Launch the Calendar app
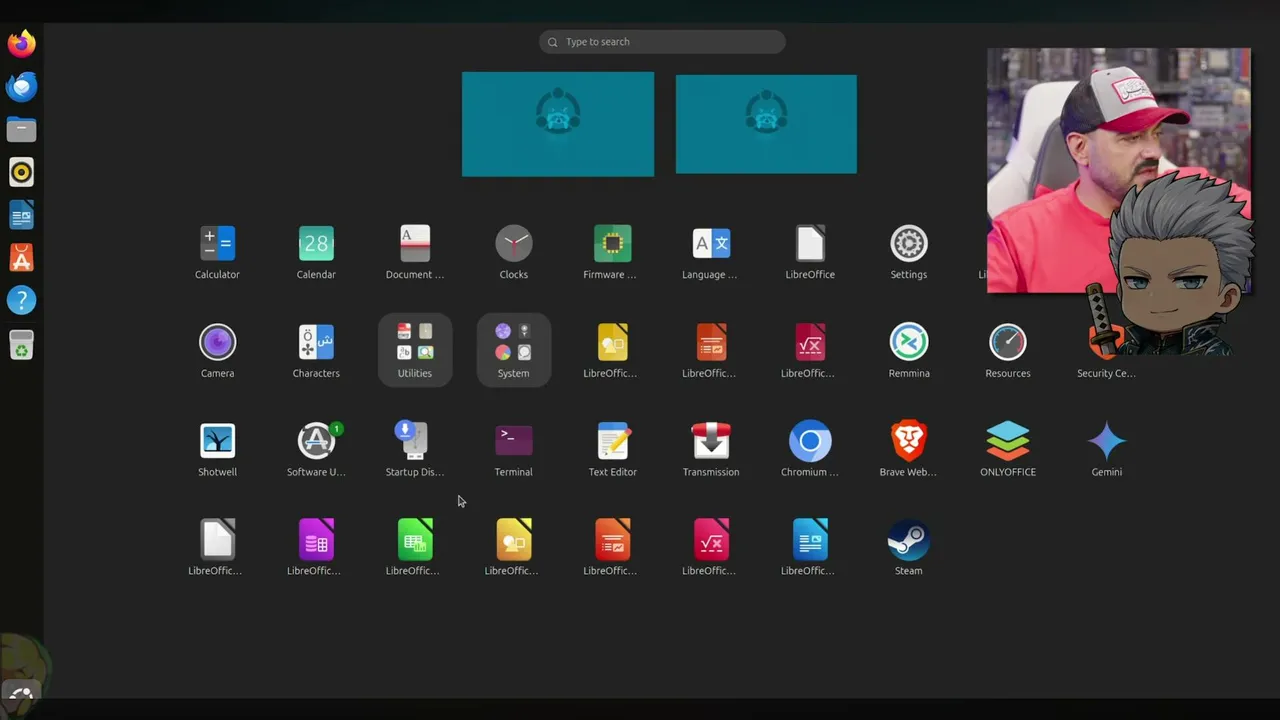This screenshot has height=720, width=1280. pos(316,243)
